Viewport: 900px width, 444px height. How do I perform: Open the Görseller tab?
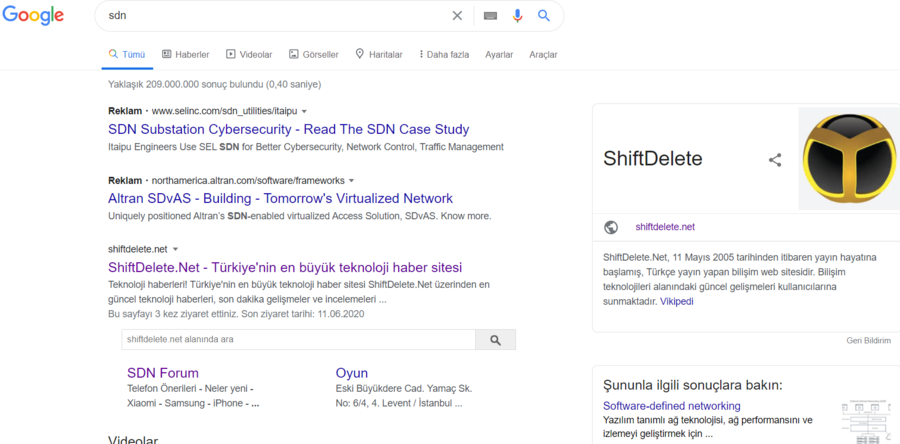(x=313, y=54)
